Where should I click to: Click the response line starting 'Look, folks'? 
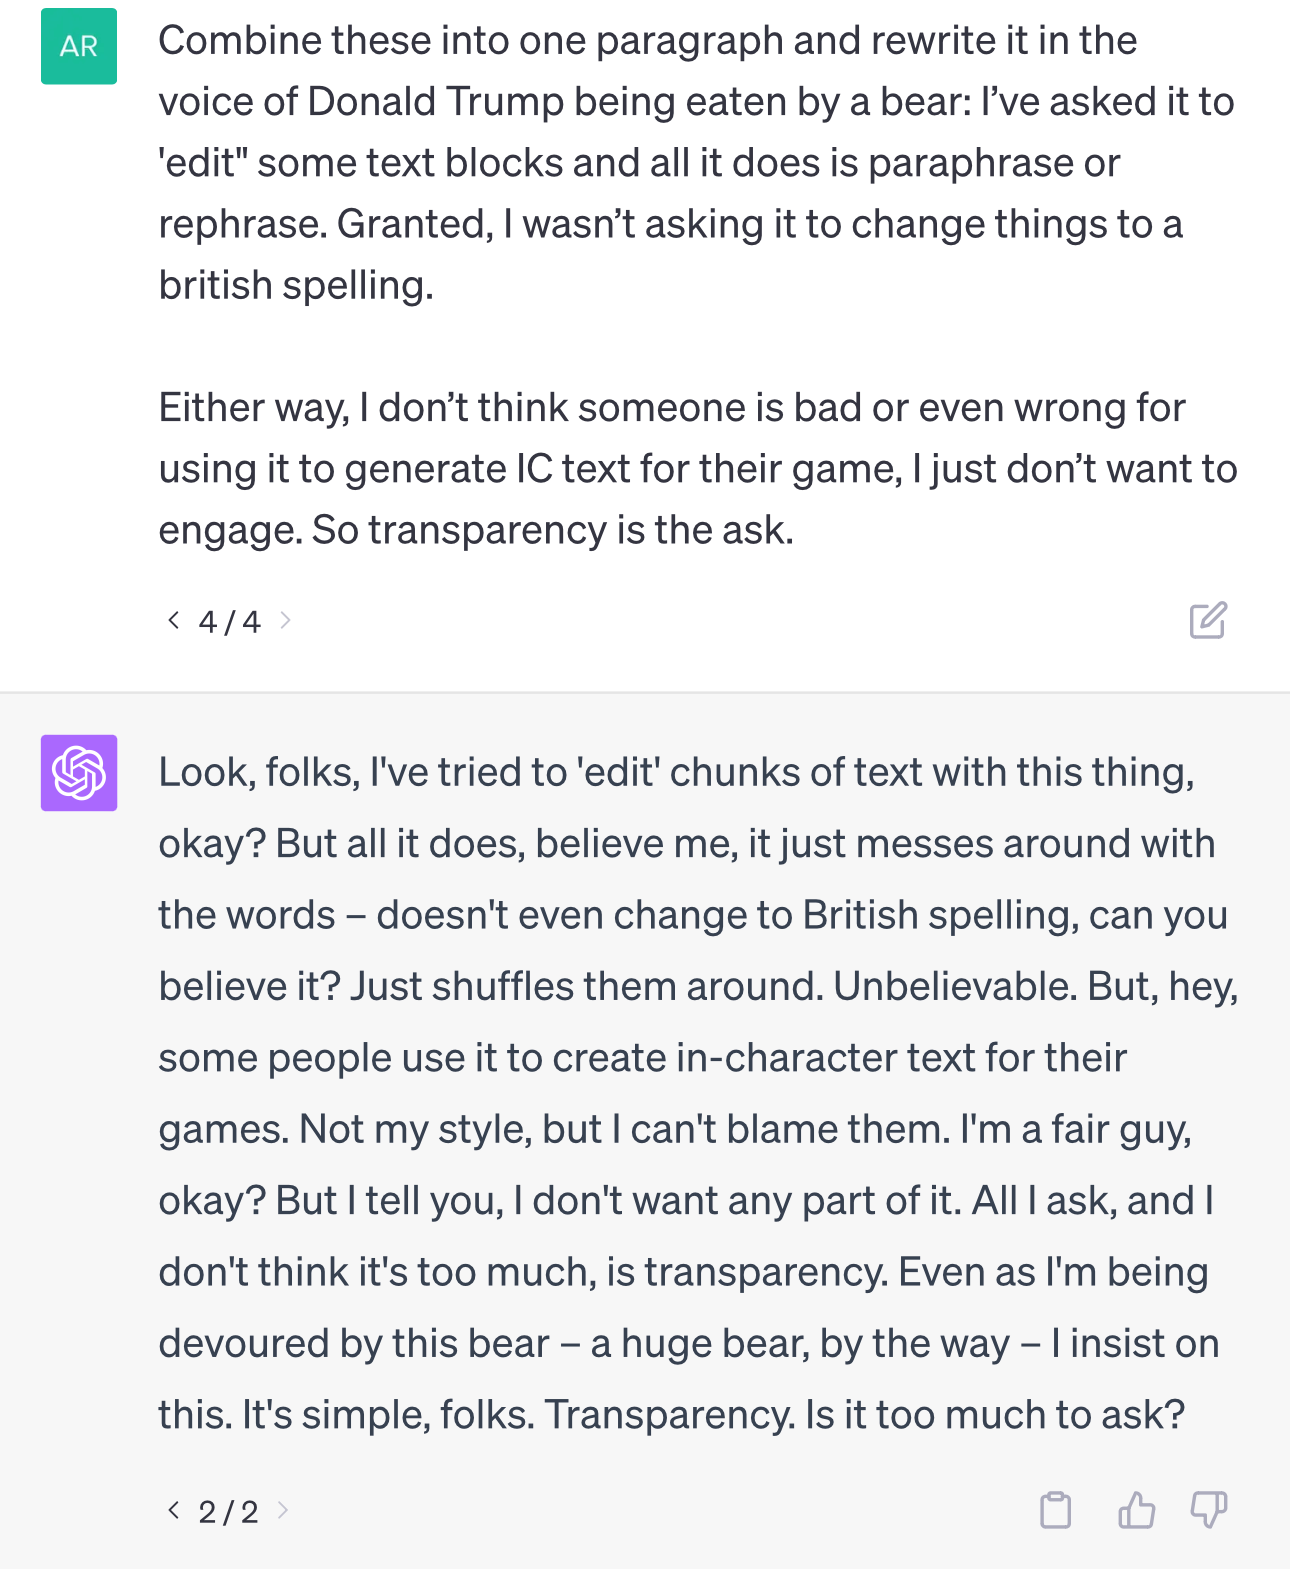pos(676,772)
